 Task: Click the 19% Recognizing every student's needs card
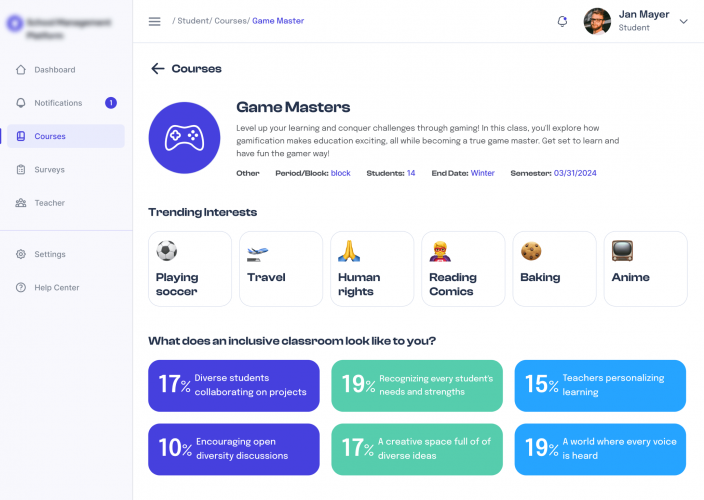[x=417, y=386]
